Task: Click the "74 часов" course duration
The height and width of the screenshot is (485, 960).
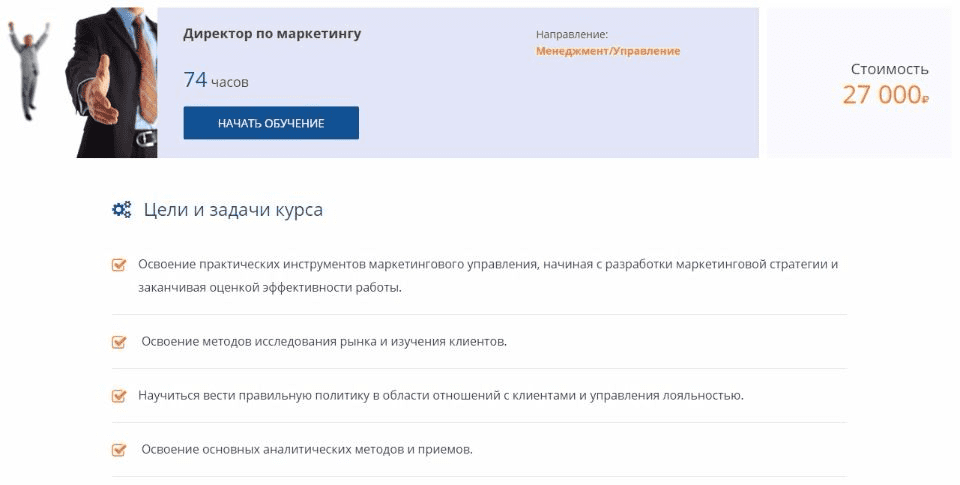Action: [x=216, y=81]
